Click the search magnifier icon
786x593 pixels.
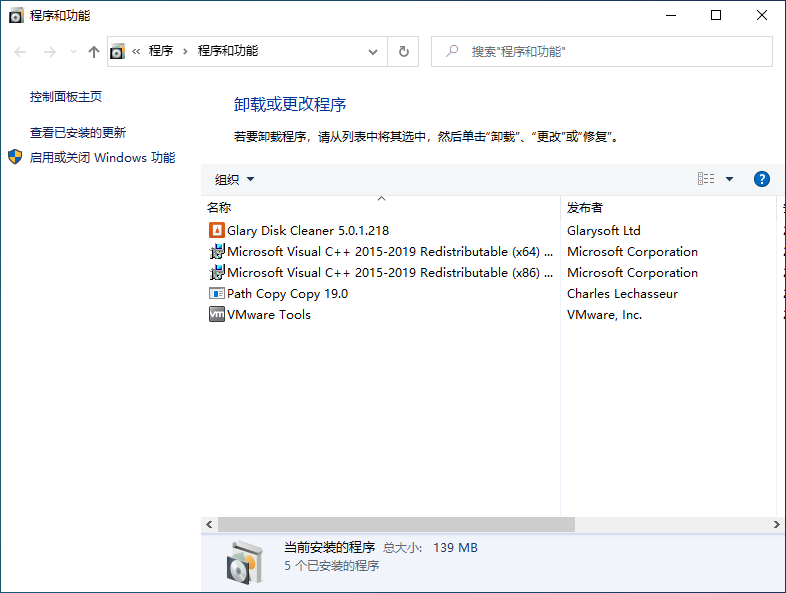tap(452, 51)
